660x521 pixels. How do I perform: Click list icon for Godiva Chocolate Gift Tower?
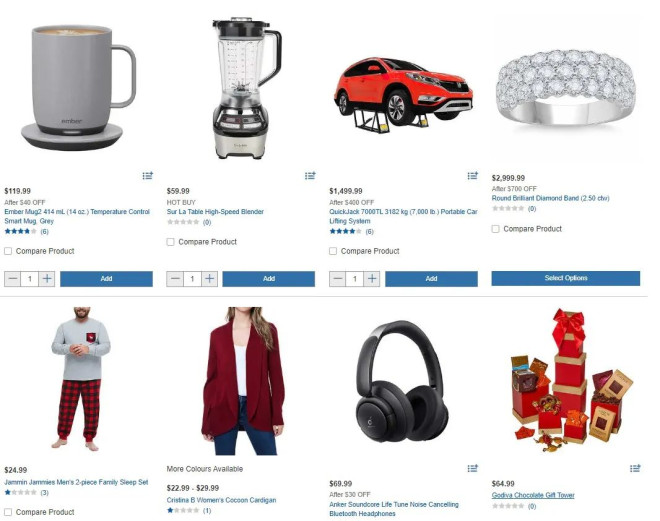click(x=635, y=468)
